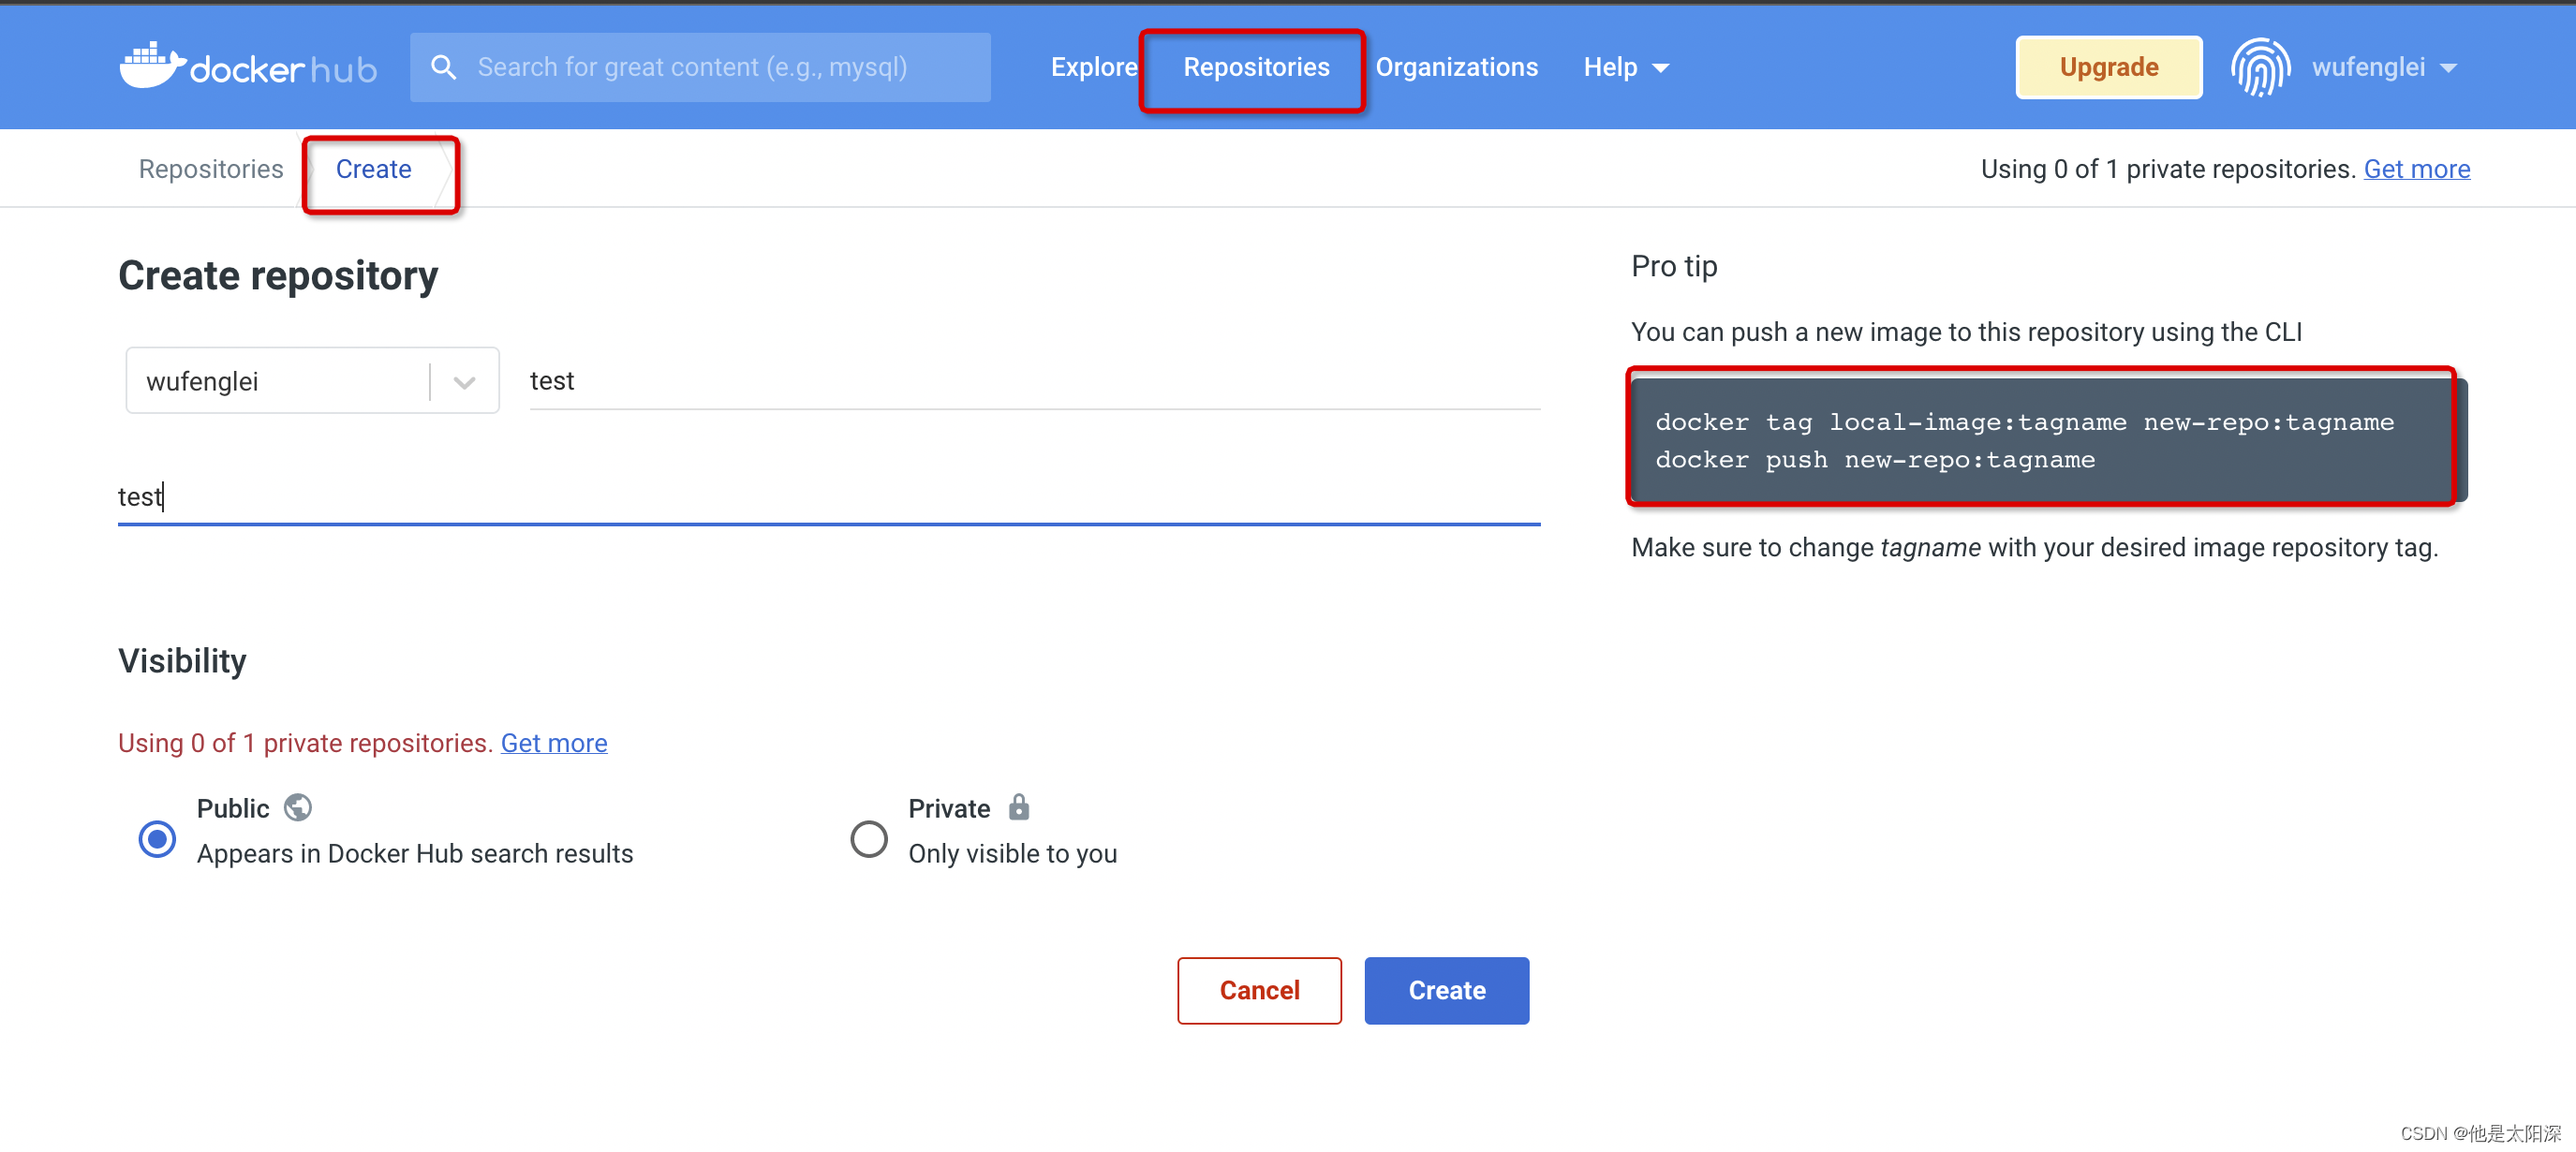Click the globe icon beside Public

click(298, 807)
